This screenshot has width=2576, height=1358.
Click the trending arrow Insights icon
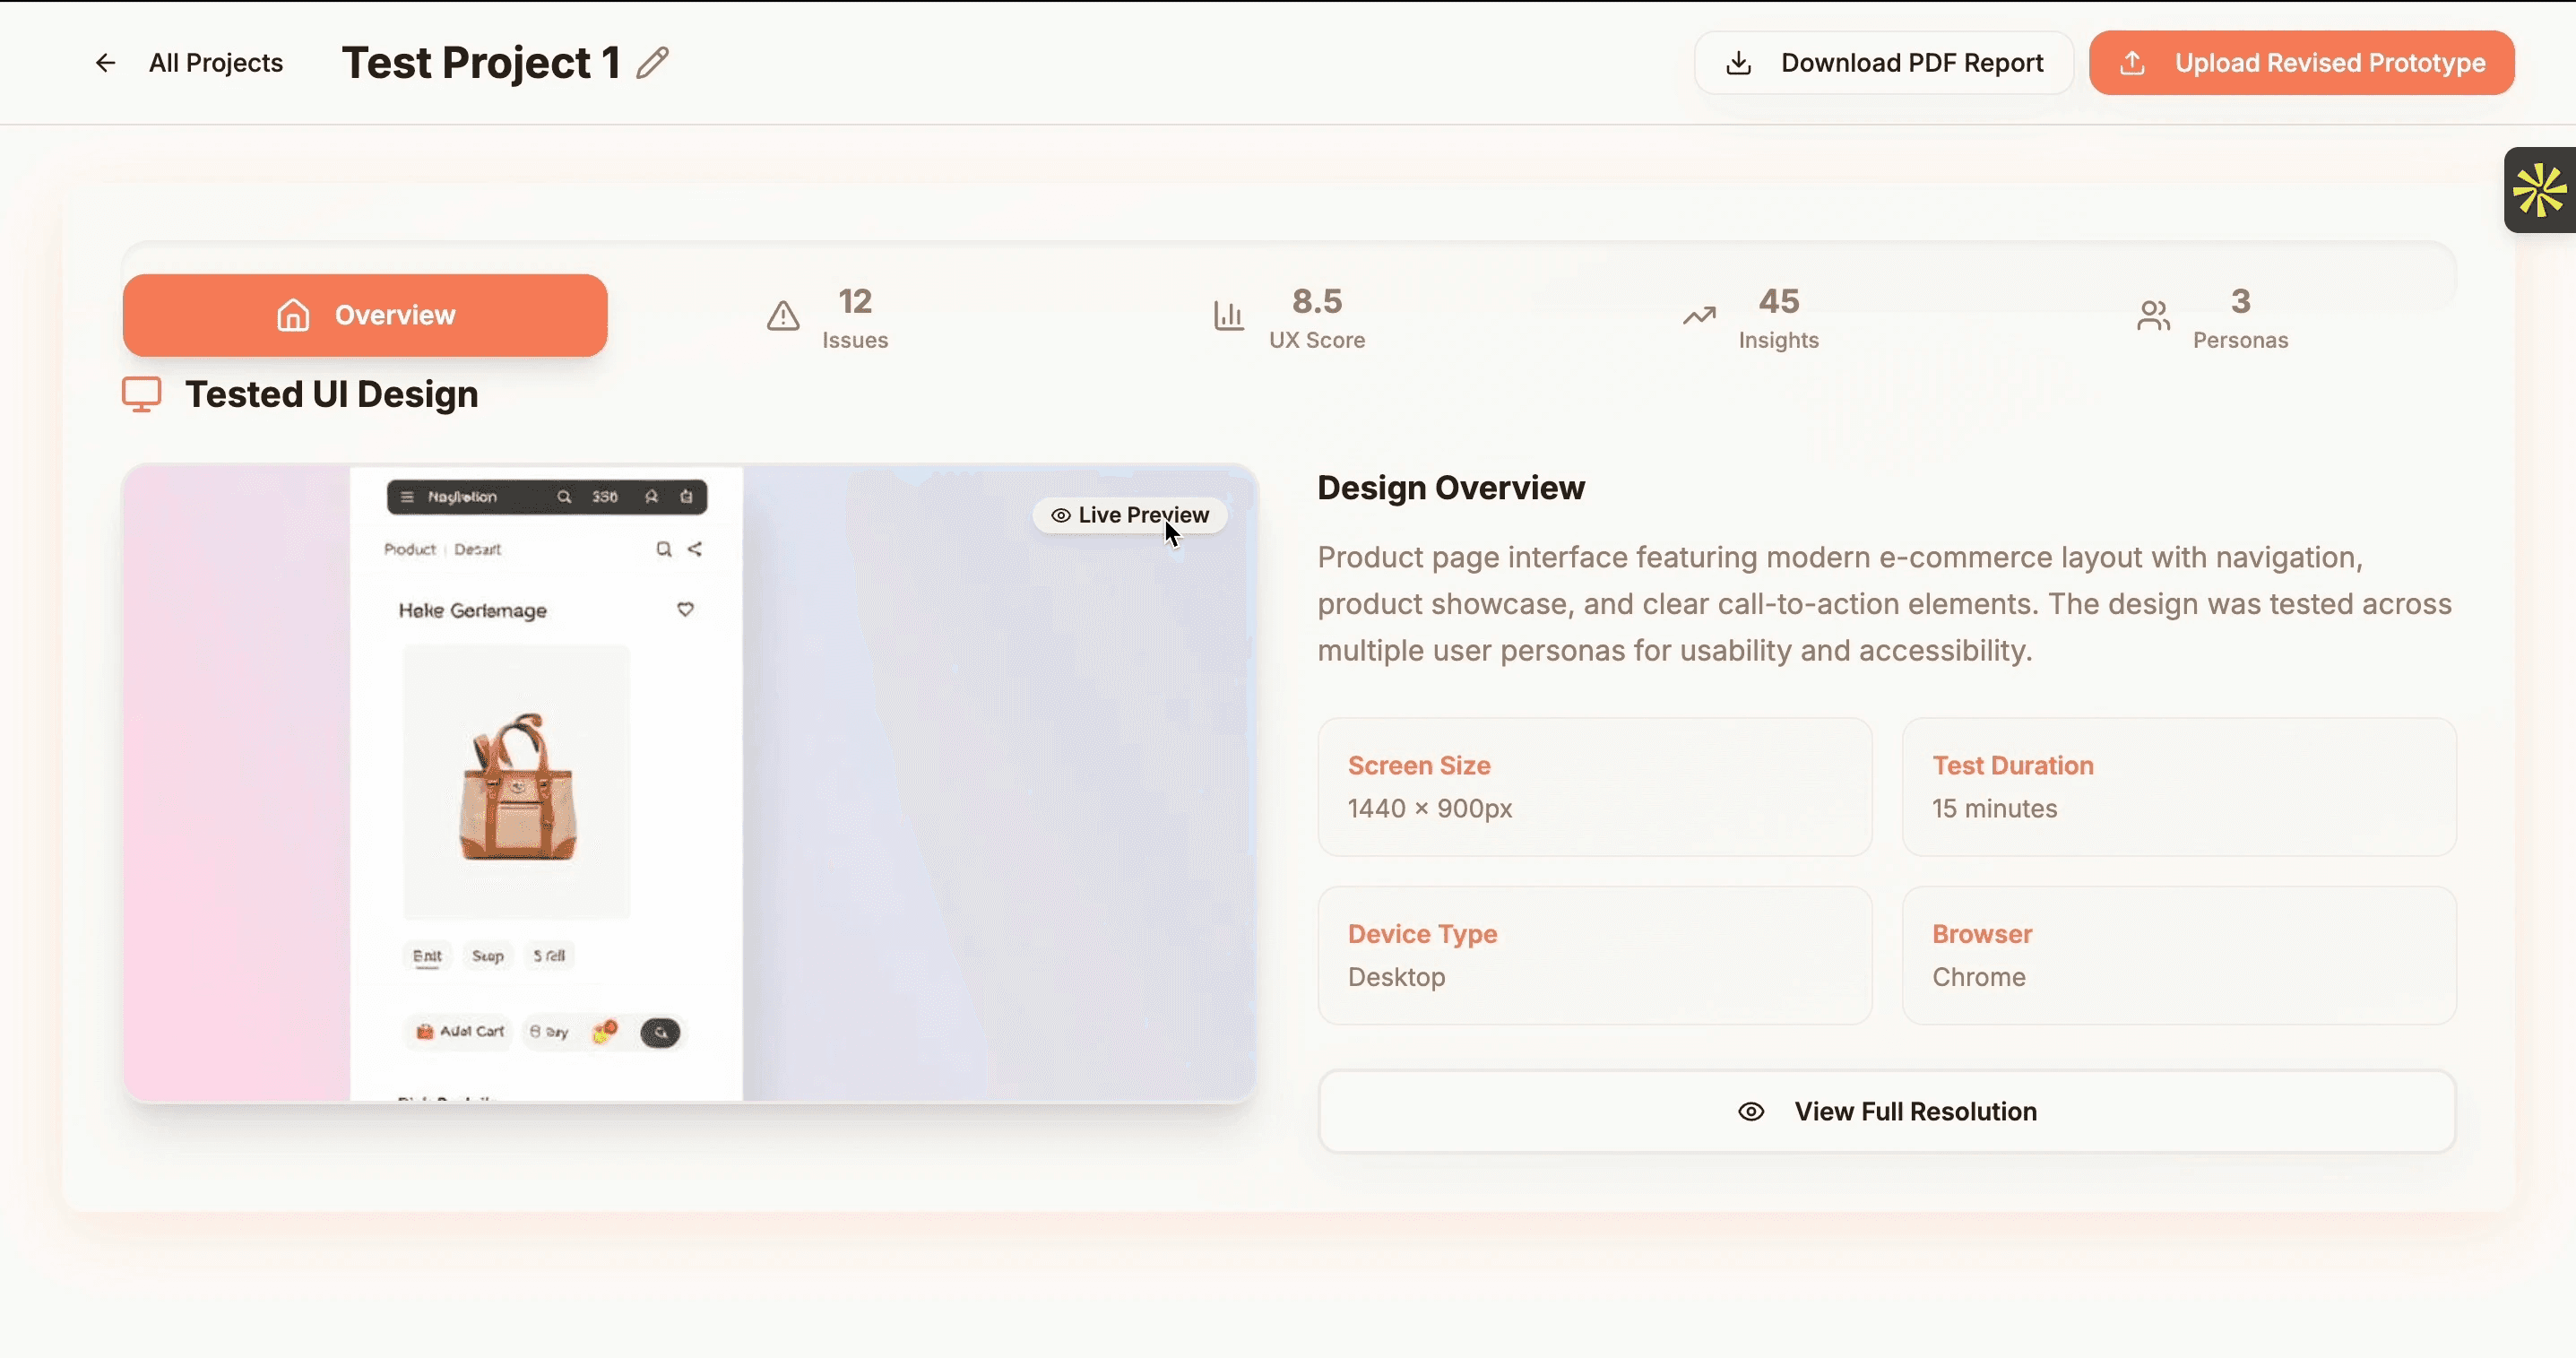point(1699,316)
